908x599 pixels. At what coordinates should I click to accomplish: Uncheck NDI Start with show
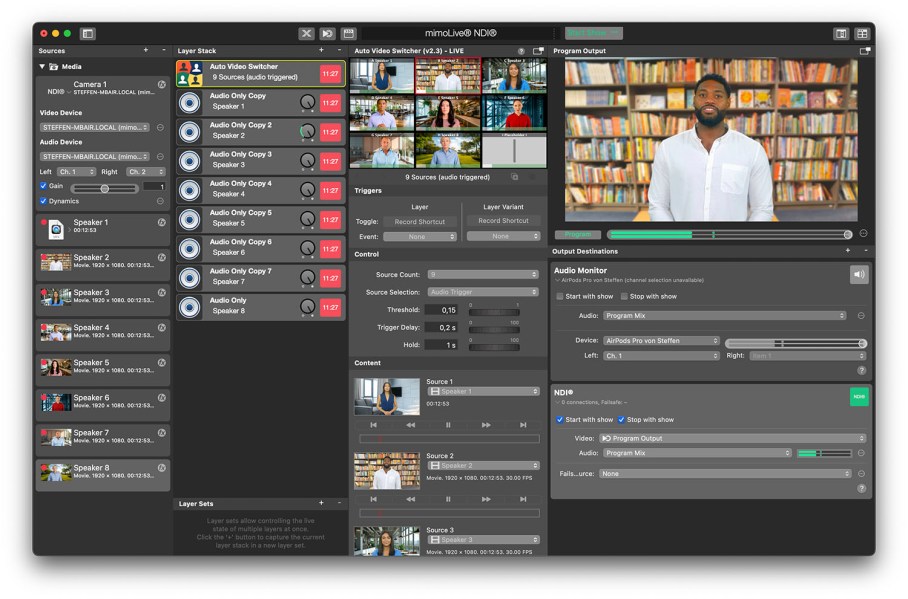tap(559, 419)
